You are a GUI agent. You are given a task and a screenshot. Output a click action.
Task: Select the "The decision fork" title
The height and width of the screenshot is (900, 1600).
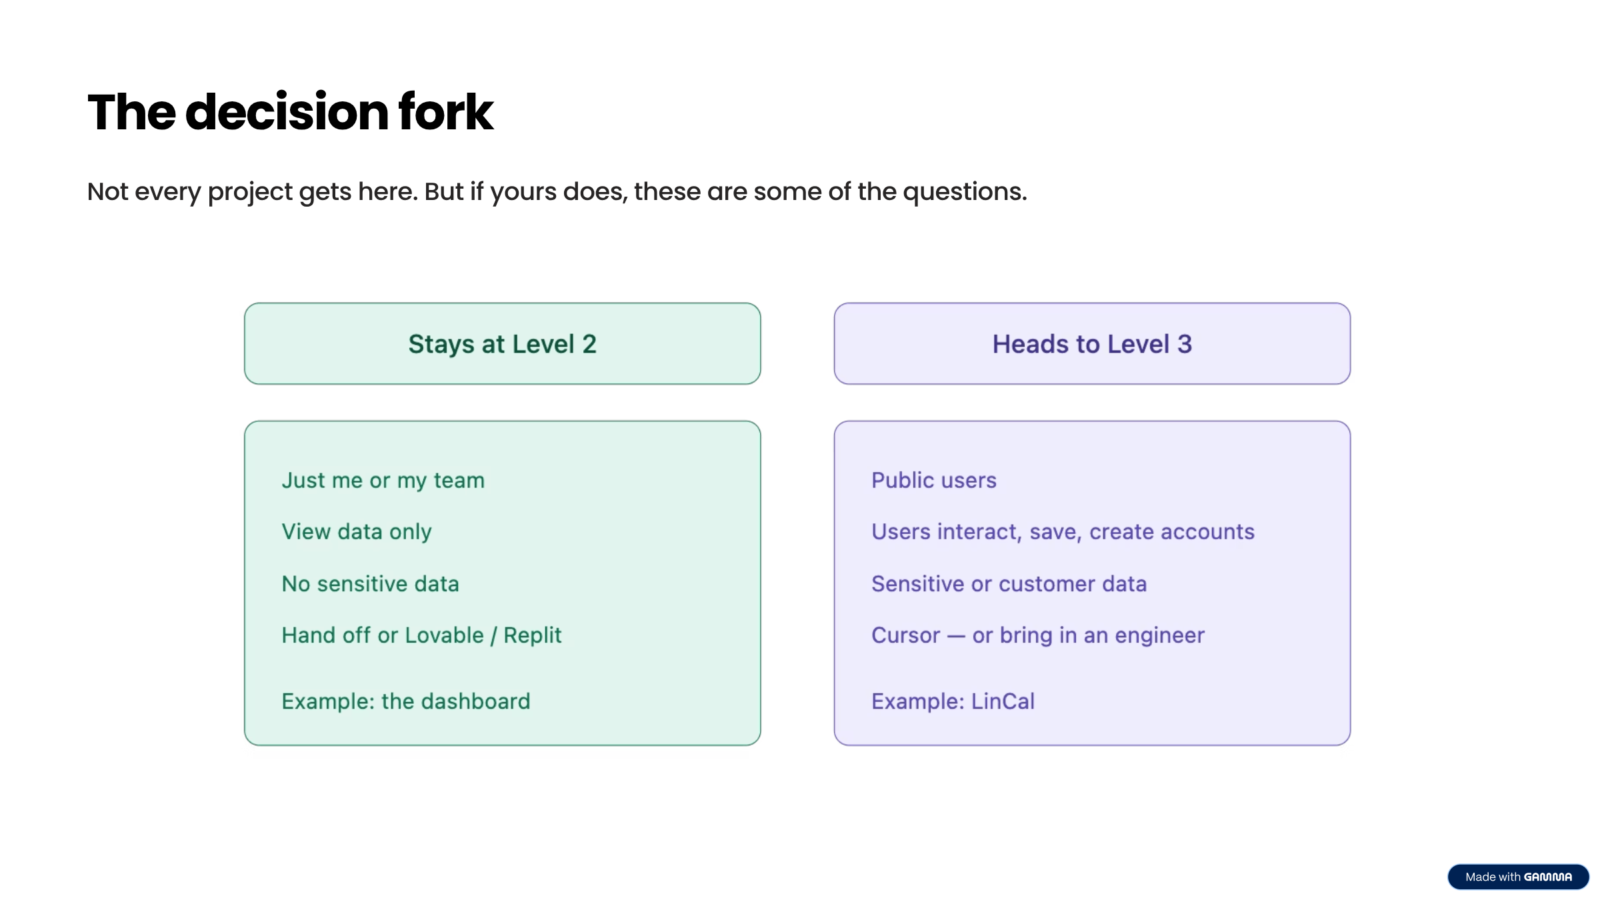point(290,112)
